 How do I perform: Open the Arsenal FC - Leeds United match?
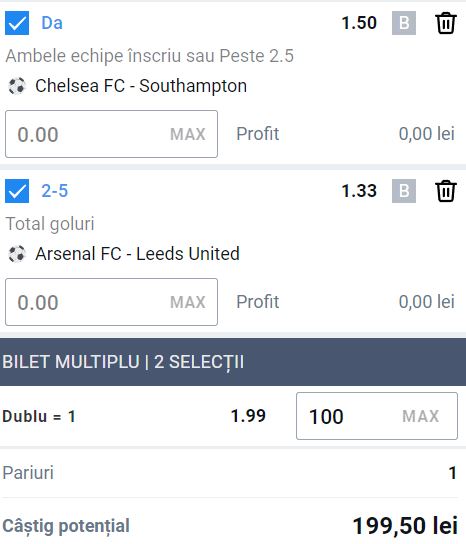tap(137, 254)
